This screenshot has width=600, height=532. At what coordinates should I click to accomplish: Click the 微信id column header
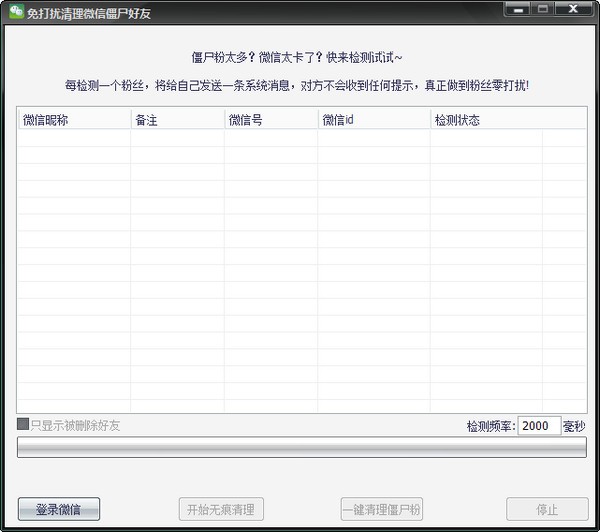click(x=373, y=120)
